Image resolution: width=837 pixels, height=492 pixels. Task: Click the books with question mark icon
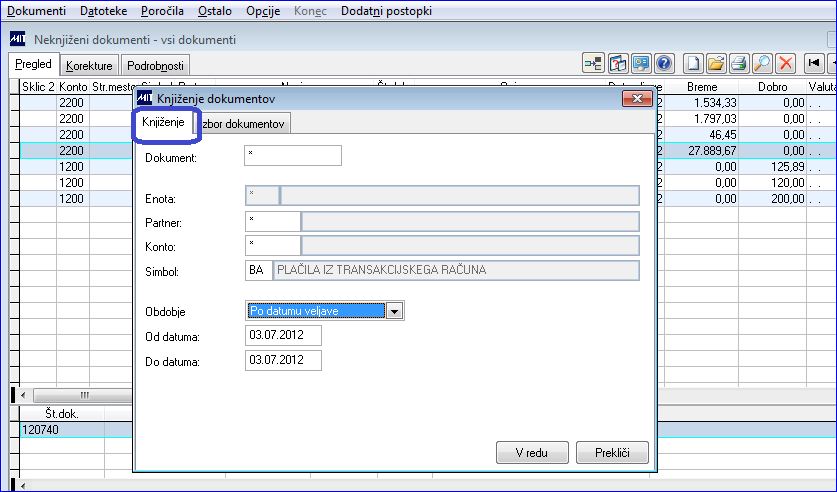[618, 64]
